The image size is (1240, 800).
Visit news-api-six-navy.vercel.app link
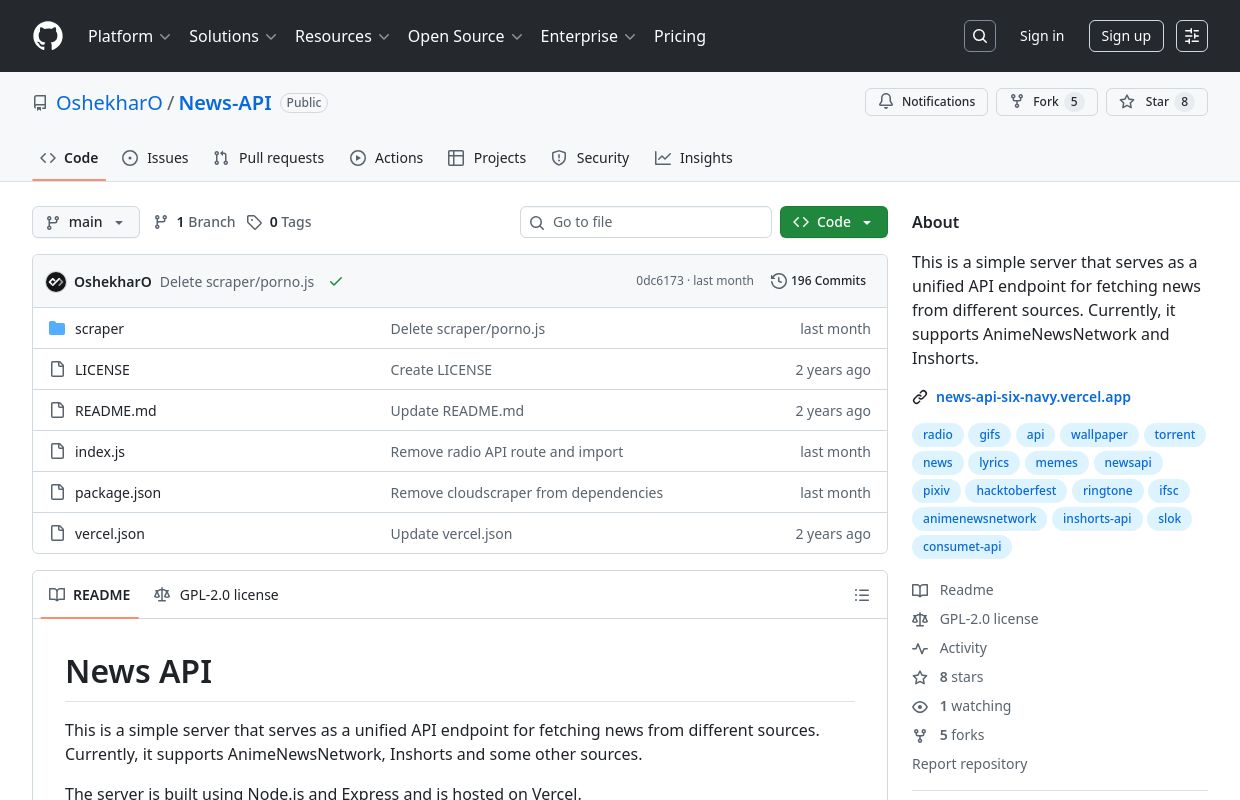click(1033, 397)
